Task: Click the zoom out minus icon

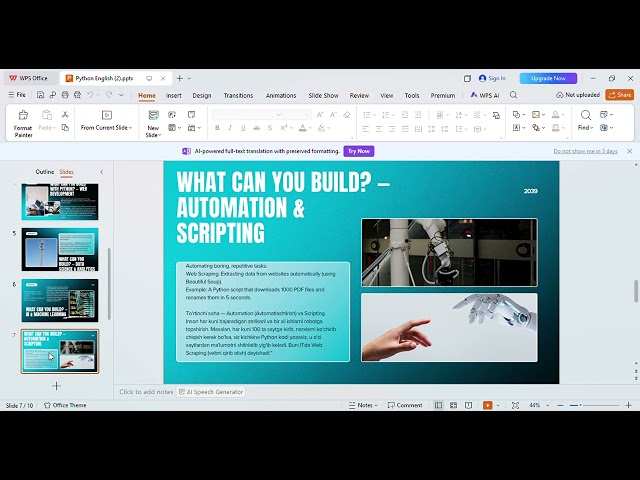Action: (560, 405)
